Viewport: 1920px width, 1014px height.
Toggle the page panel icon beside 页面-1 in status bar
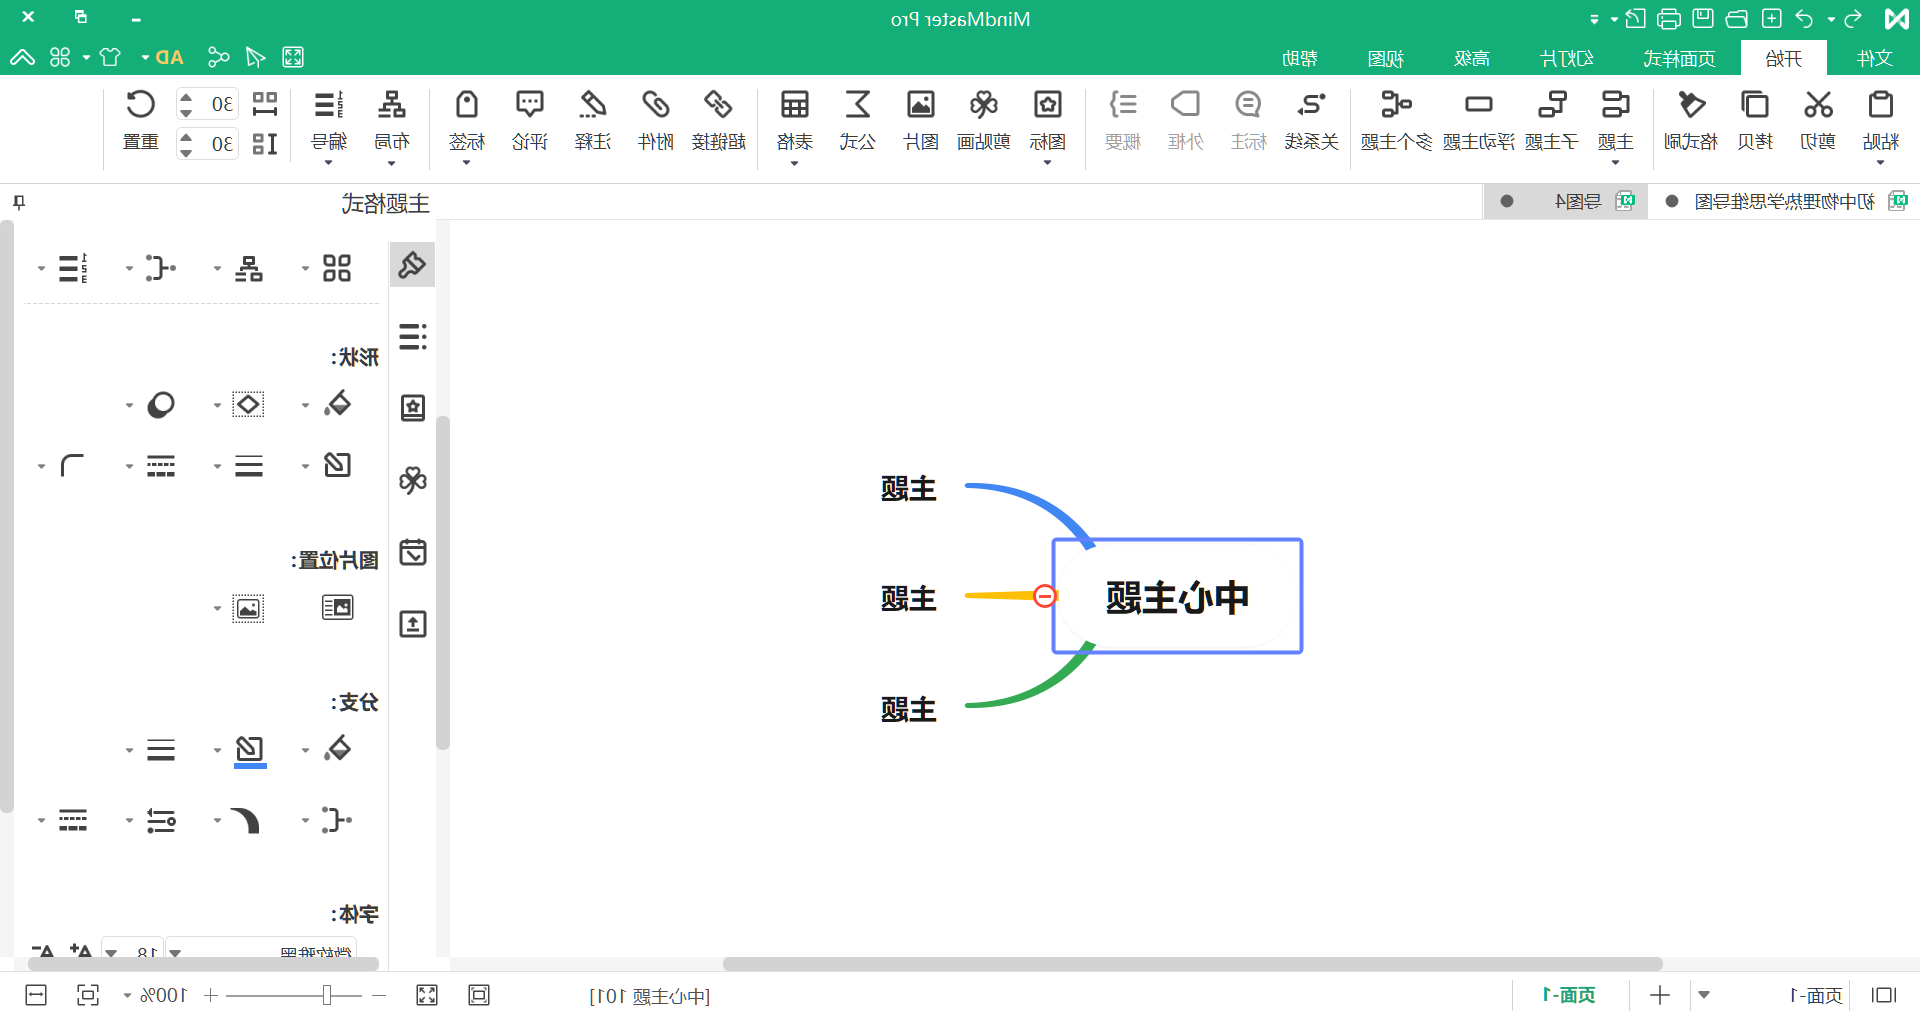1884,995
